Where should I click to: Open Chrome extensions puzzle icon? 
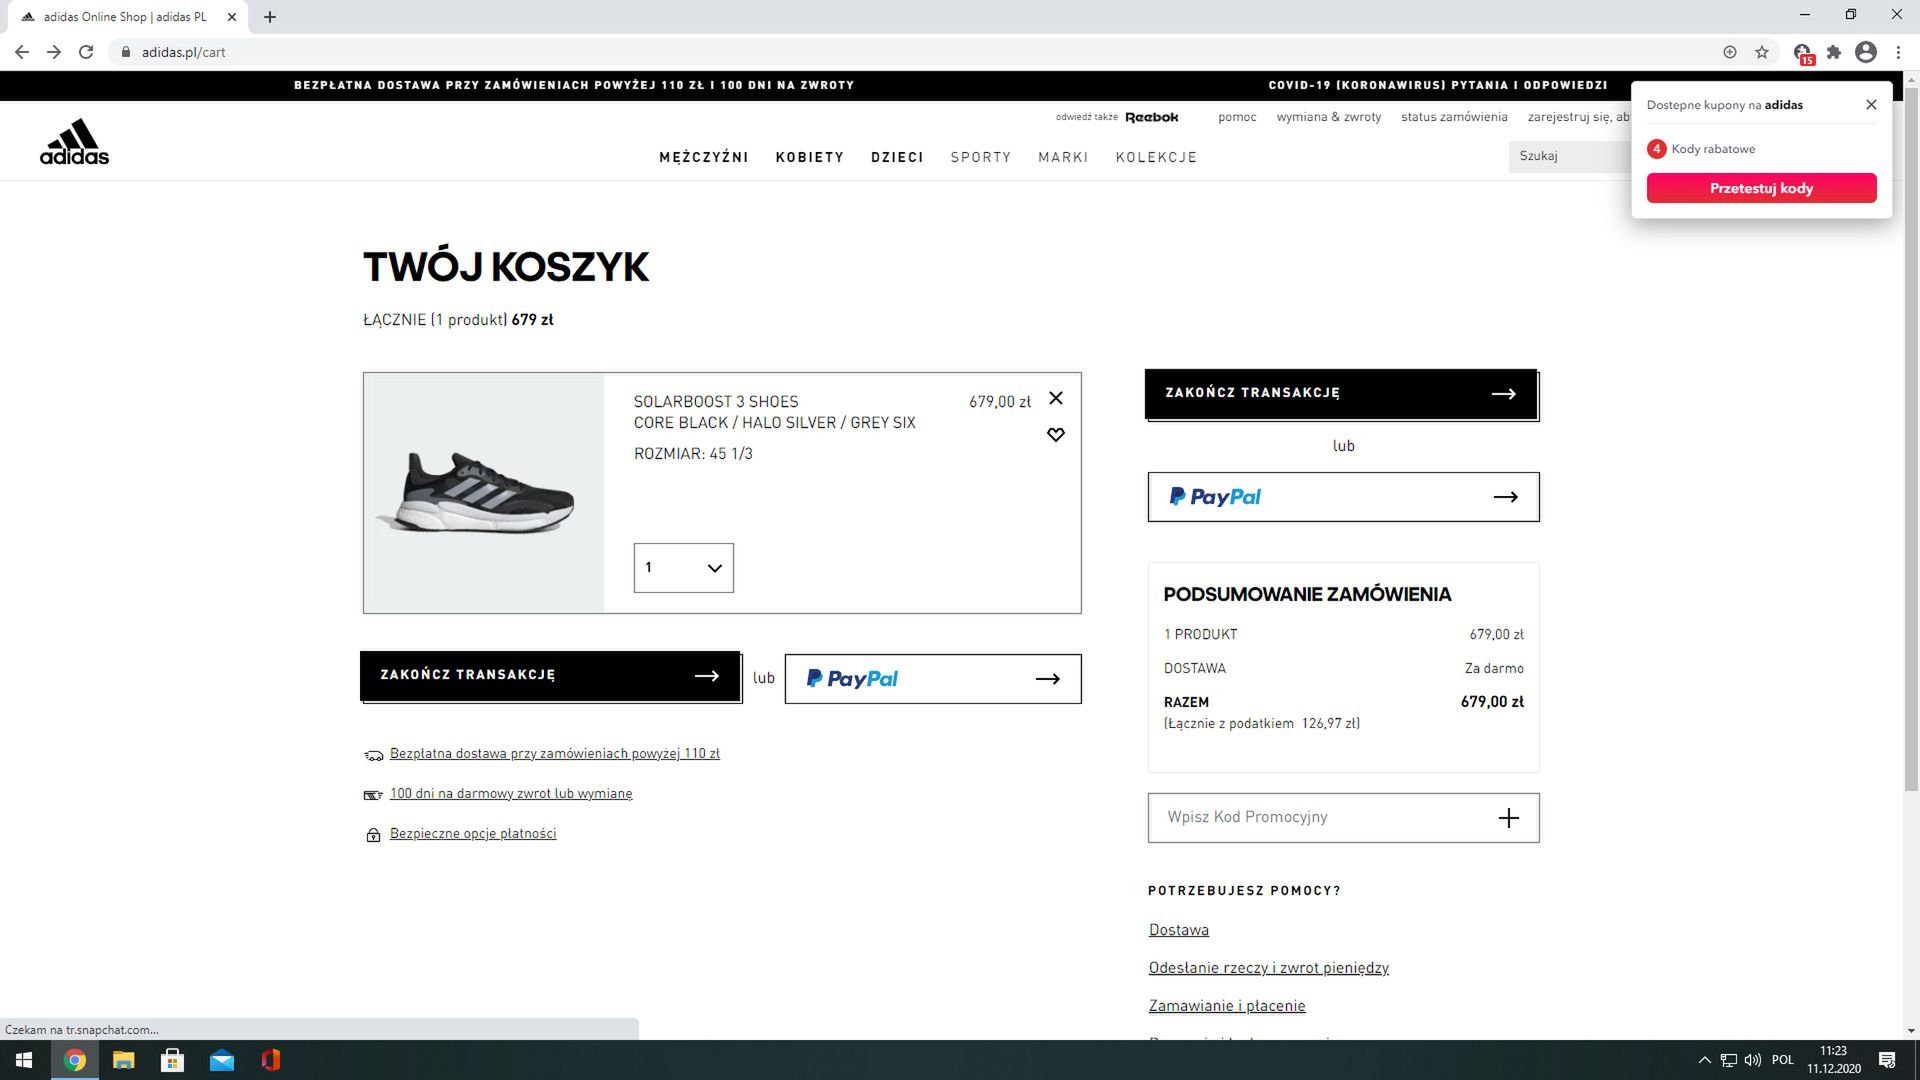(1833, 52)
